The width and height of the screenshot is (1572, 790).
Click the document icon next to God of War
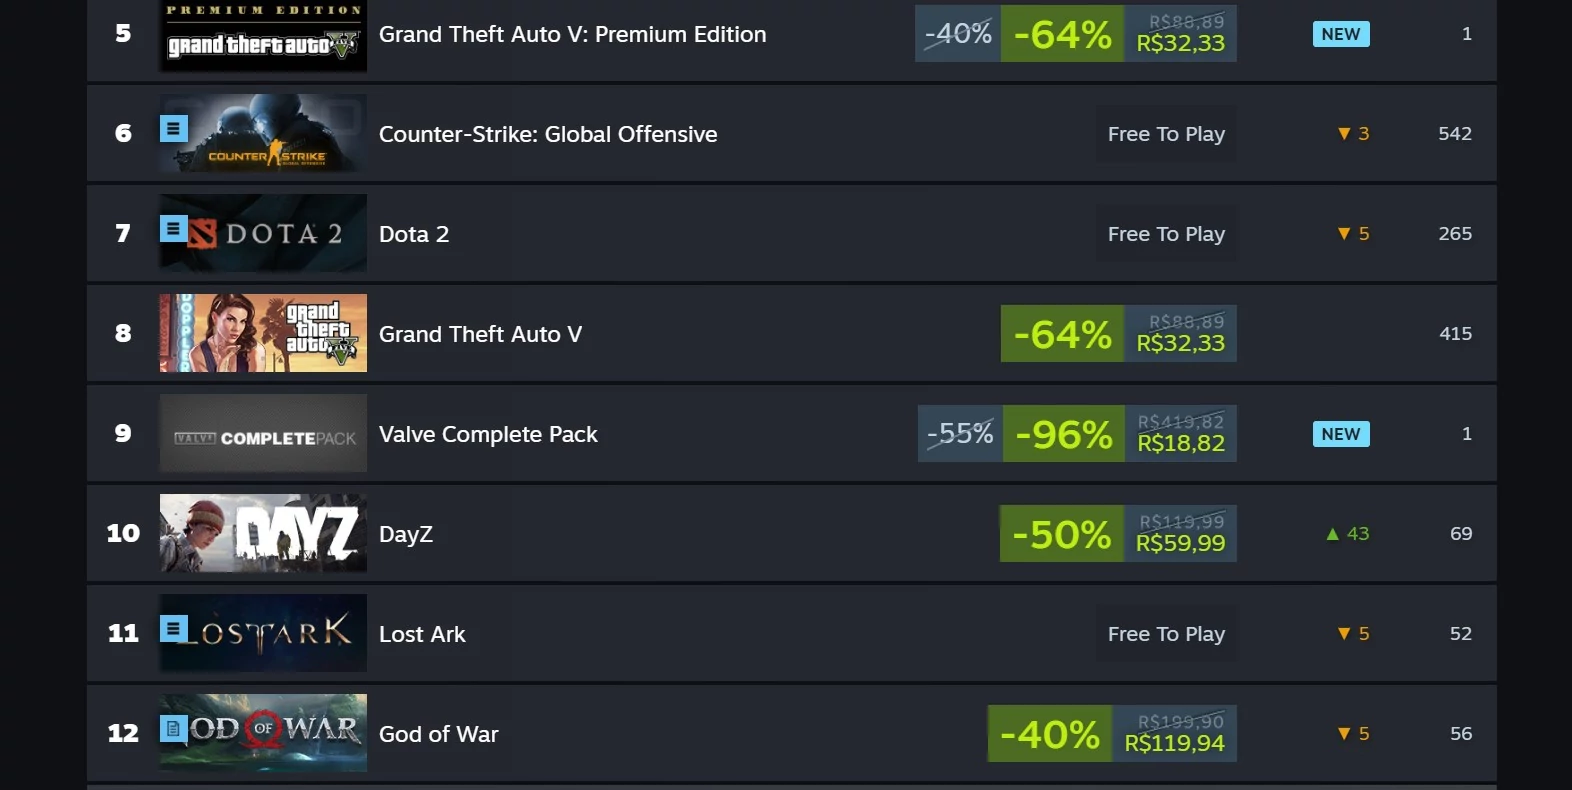pos(174,728)
